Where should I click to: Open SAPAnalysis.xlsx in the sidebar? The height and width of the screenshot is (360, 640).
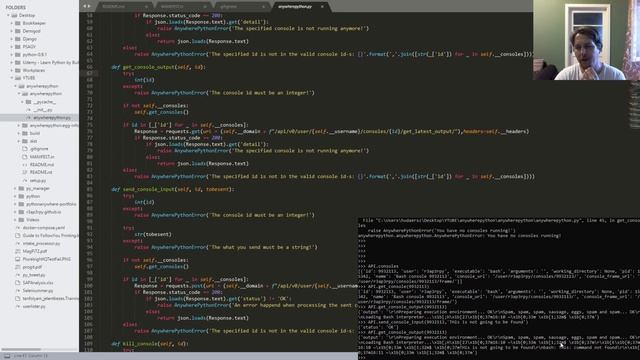pyautogui.click(x=38, y=282)
